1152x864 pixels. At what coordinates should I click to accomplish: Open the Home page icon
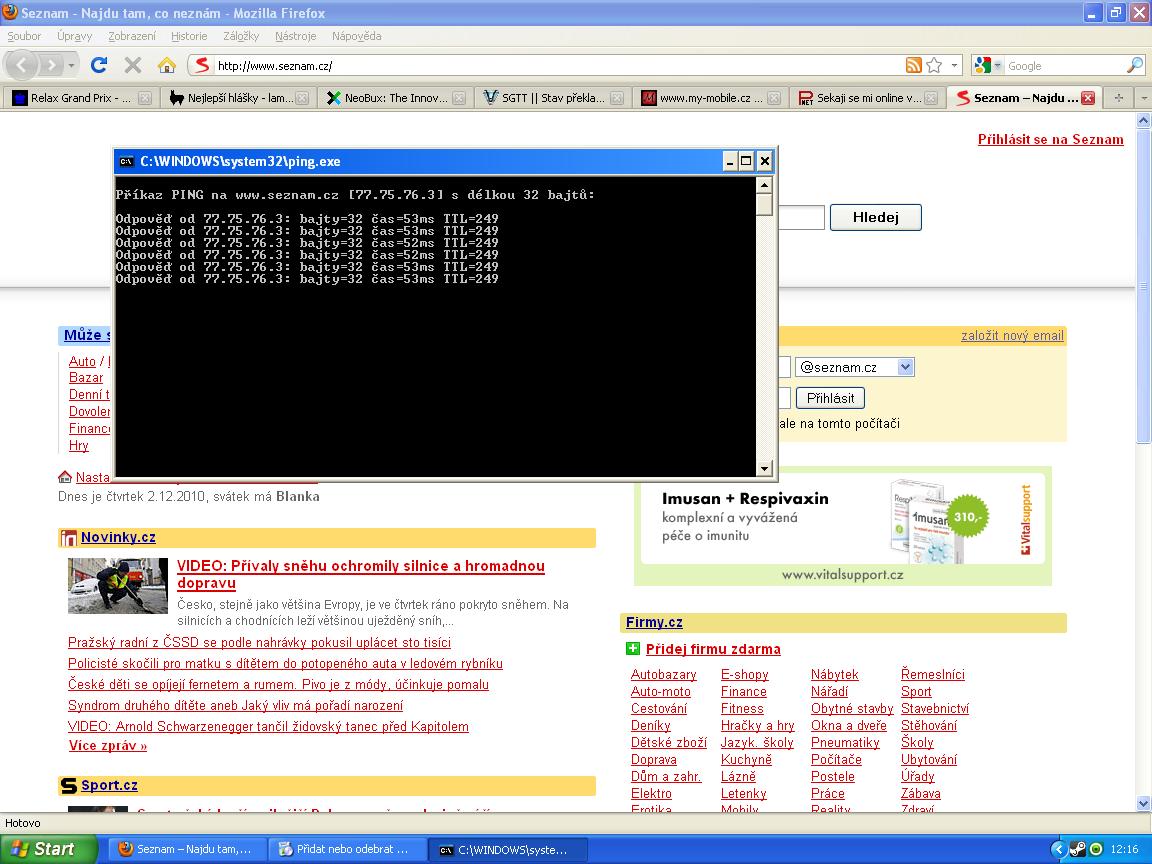[167, 65]
